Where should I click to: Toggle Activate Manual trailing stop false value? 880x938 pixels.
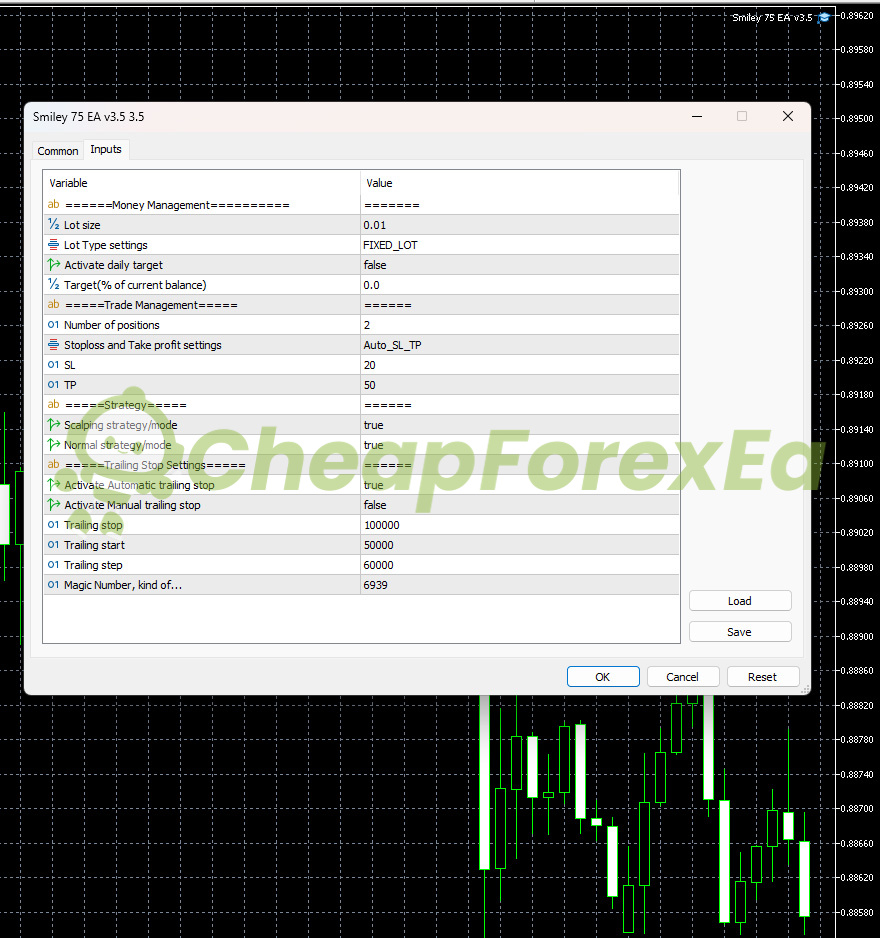(519, 505)
